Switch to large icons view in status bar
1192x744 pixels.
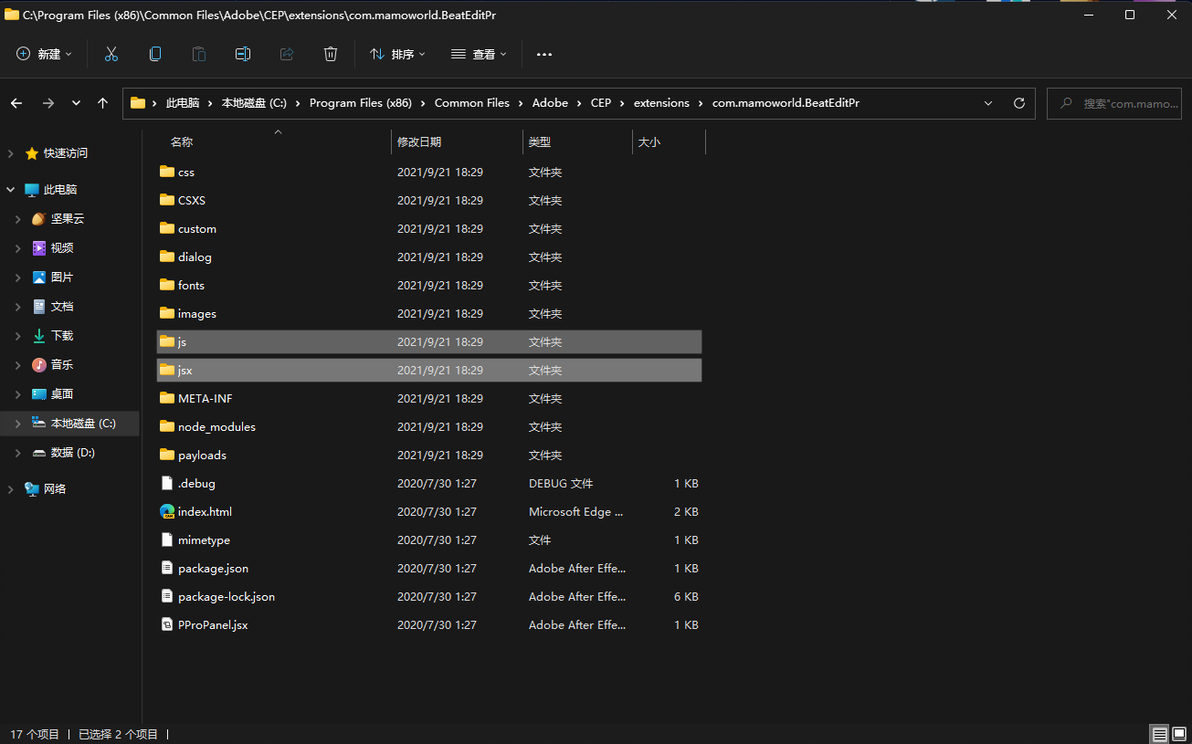point(1179,734)
